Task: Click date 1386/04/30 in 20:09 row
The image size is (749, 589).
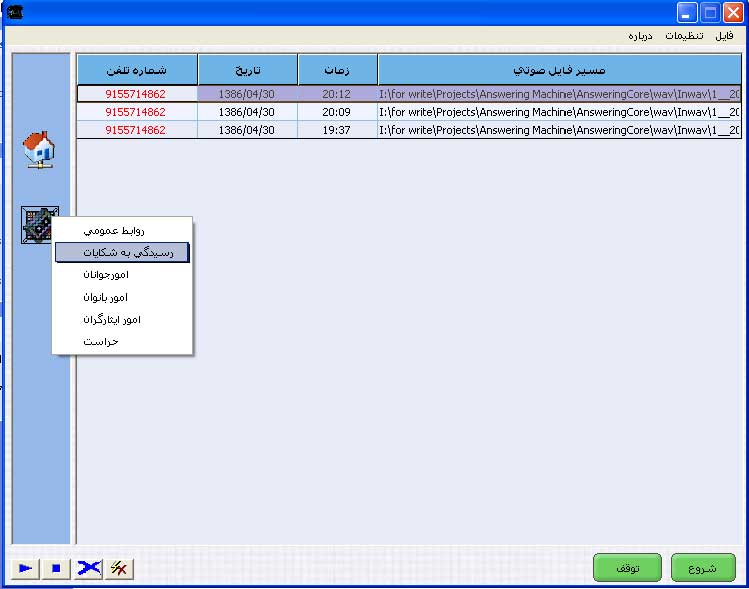Action: [247, 112]
